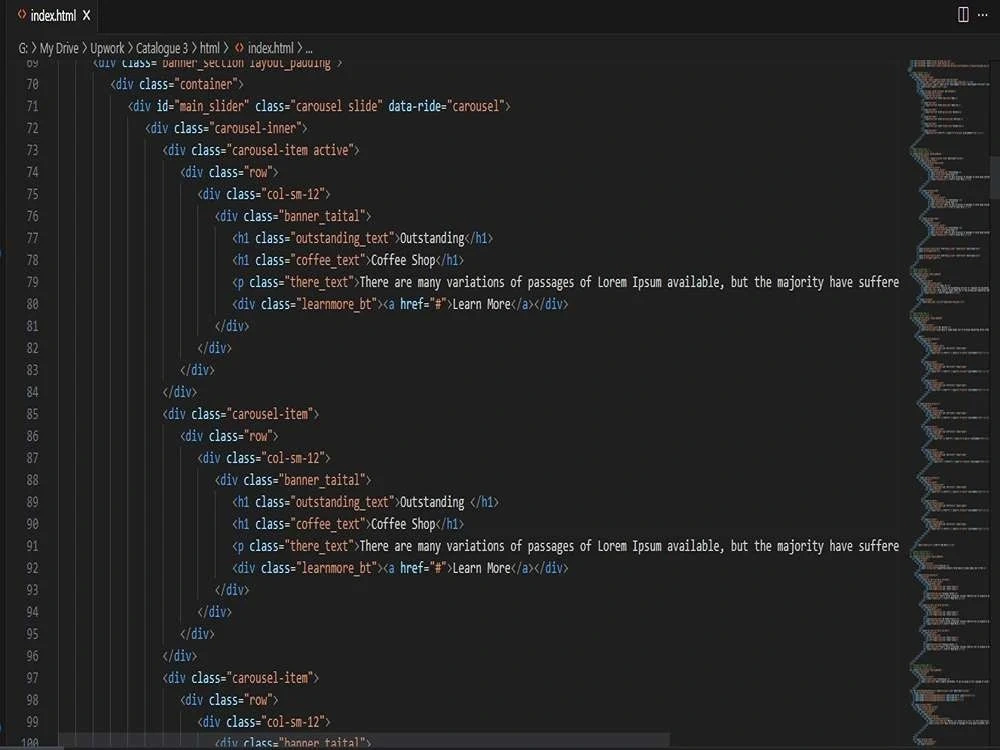Open the My Drive breadcrumb
1000x750 pixels.
59,48
